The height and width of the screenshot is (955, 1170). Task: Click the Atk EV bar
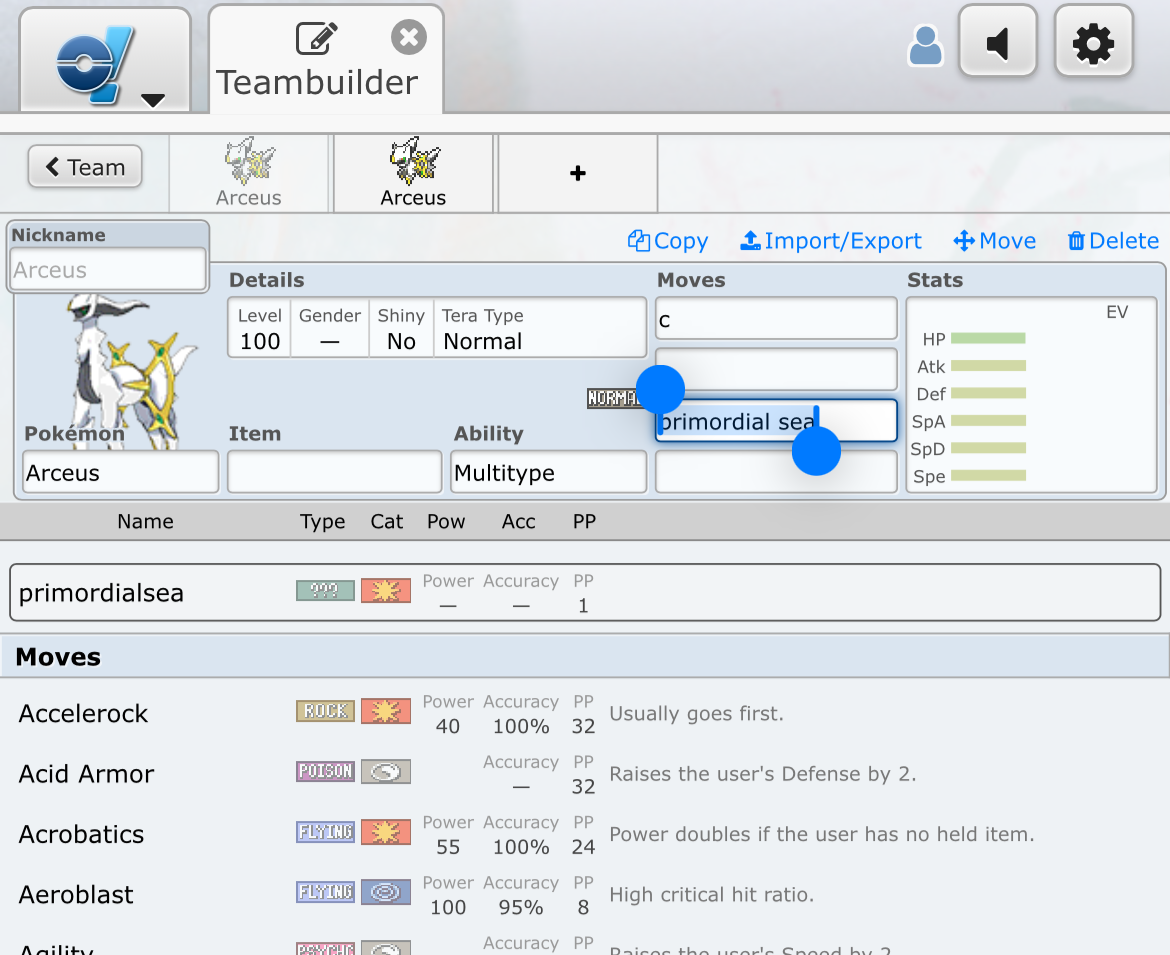point(988,366)
